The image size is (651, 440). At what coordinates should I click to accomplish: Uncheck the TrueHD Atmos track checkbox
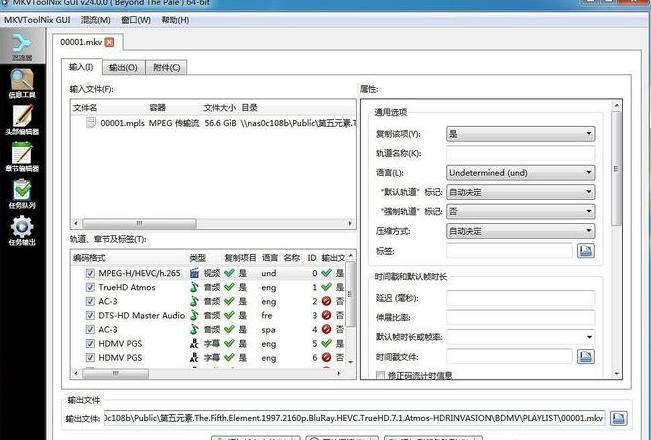coord(90,287)
